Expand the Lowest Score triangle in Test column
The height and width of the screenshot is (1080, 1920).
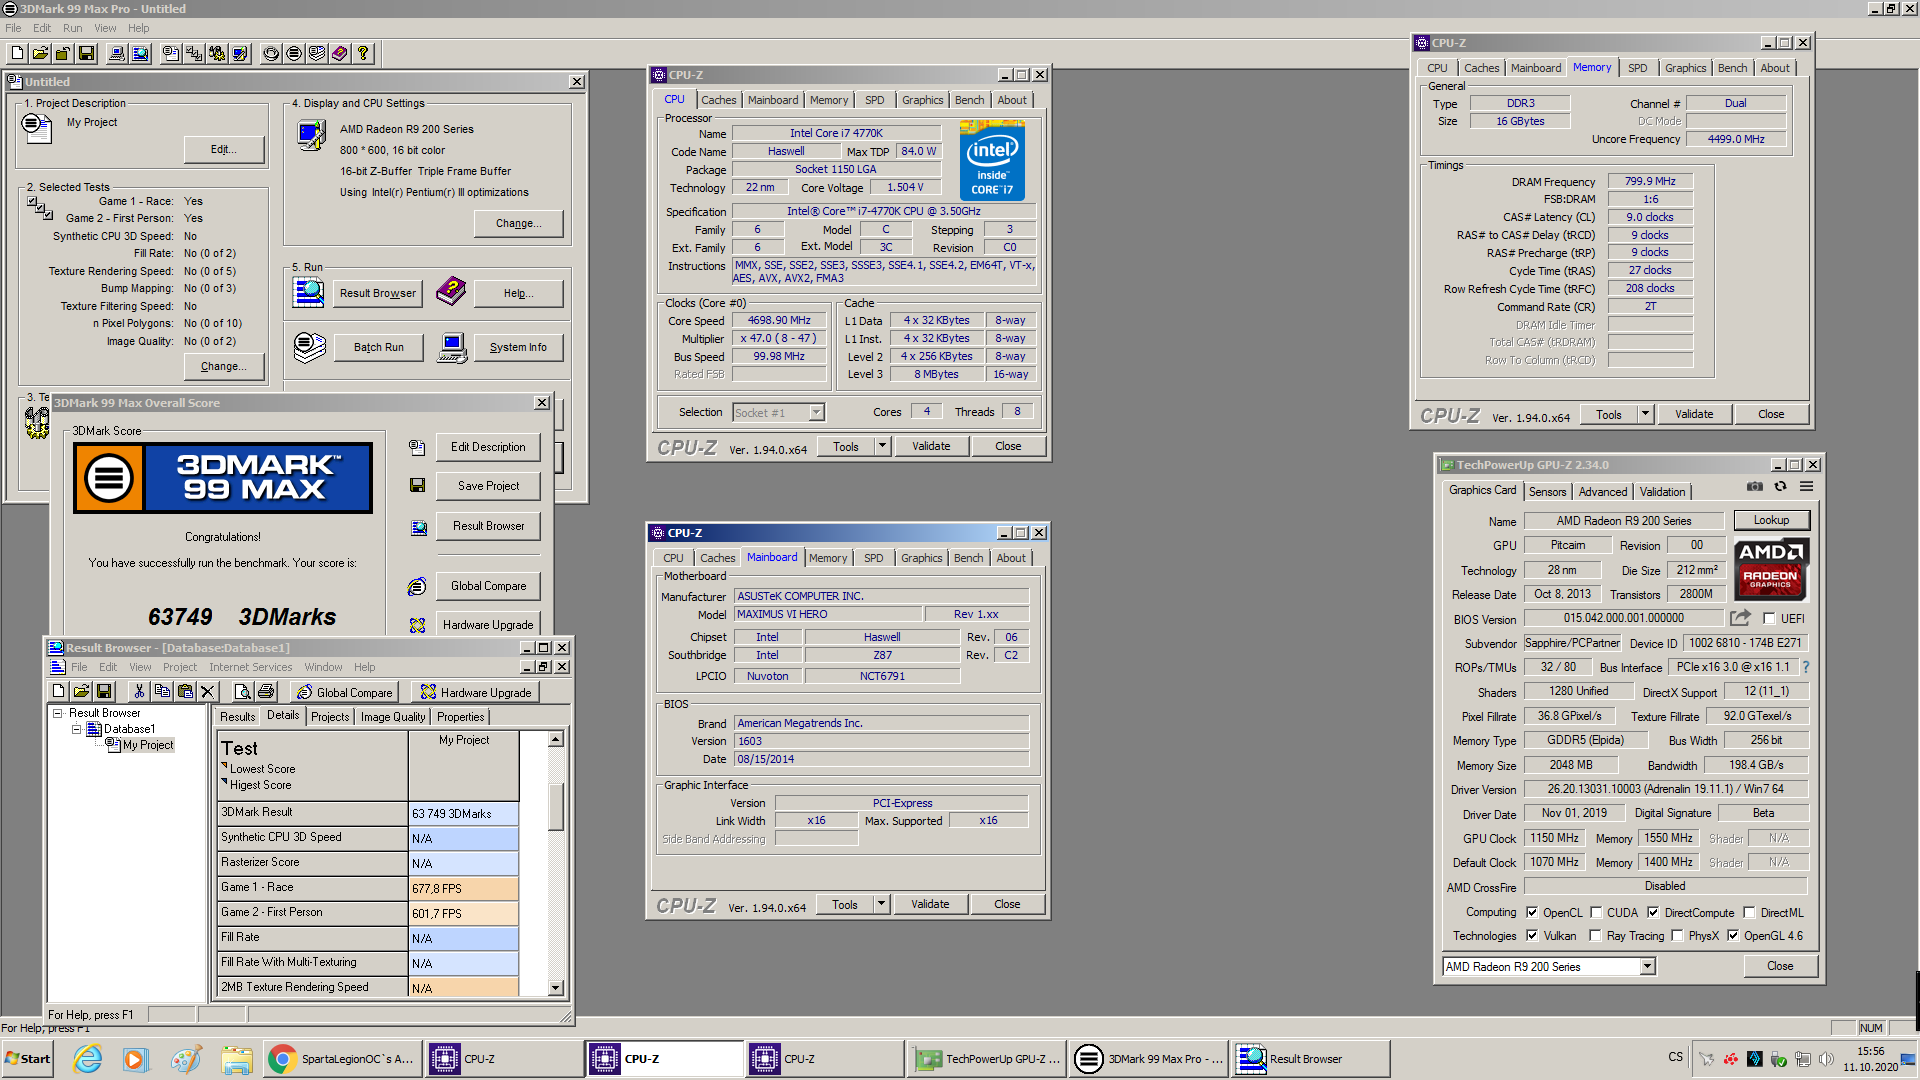click(x=224, y=765)
